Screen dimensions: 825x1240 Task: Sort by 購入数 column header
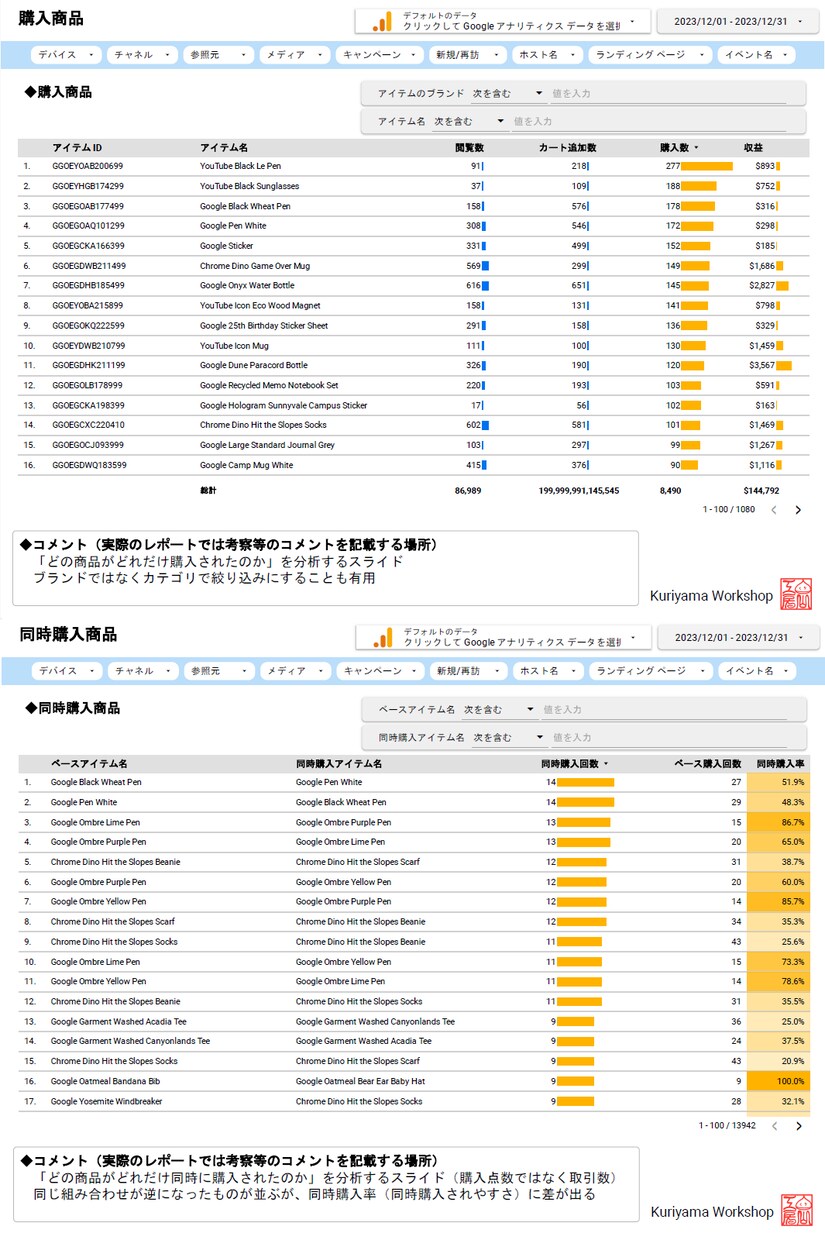[675, 148]
